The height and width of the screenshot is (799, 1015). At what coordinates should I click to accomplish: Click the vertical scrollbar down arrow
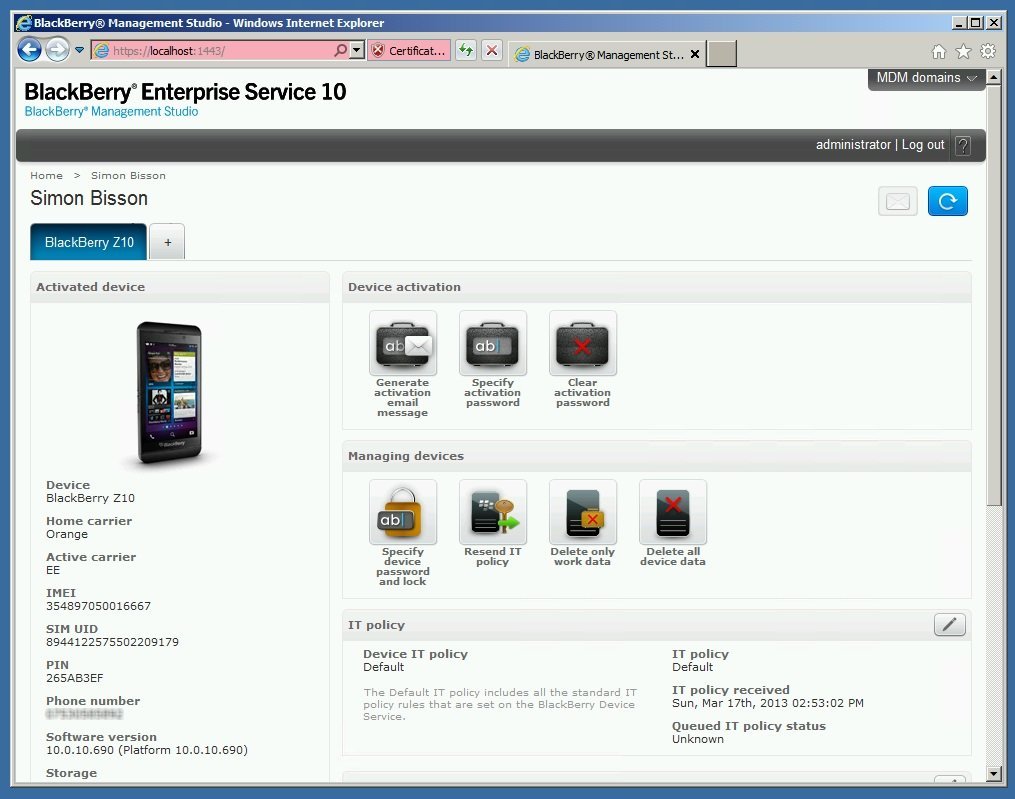pyautogui.click(x=993, y=773)
